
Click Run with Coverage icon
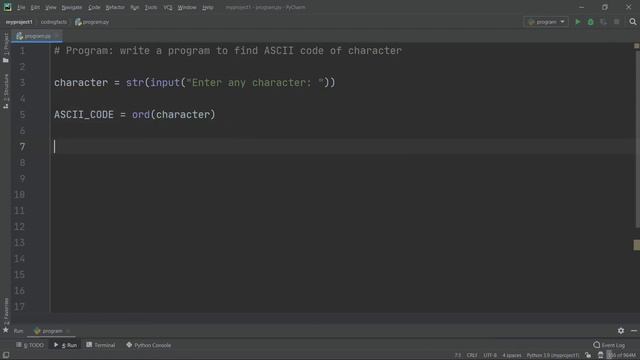click(x=603, y=22)
